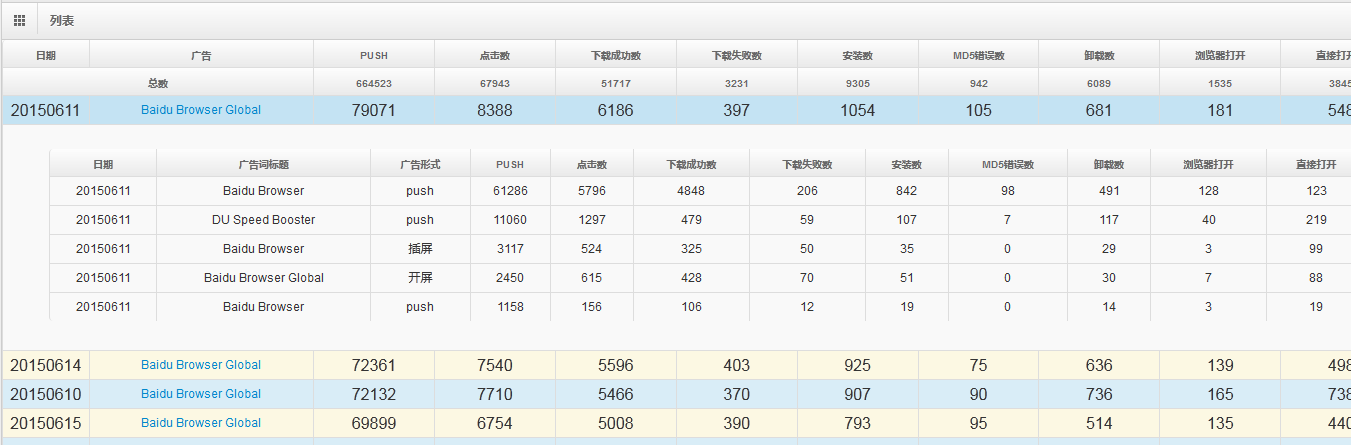Click the outer 安装数 column header
Image resolution: width=1351 pixels, height=445 pixels.
(858, 56)
